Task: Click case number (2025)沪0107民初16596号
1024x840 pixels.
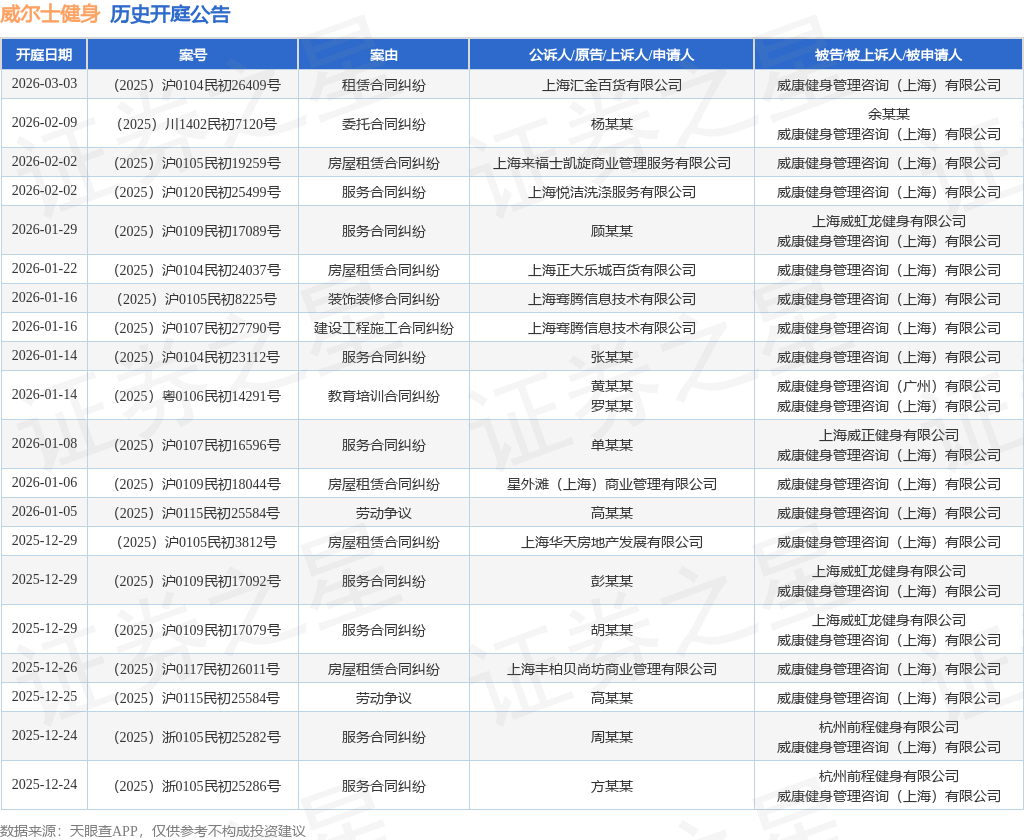Action: point(197,445)
